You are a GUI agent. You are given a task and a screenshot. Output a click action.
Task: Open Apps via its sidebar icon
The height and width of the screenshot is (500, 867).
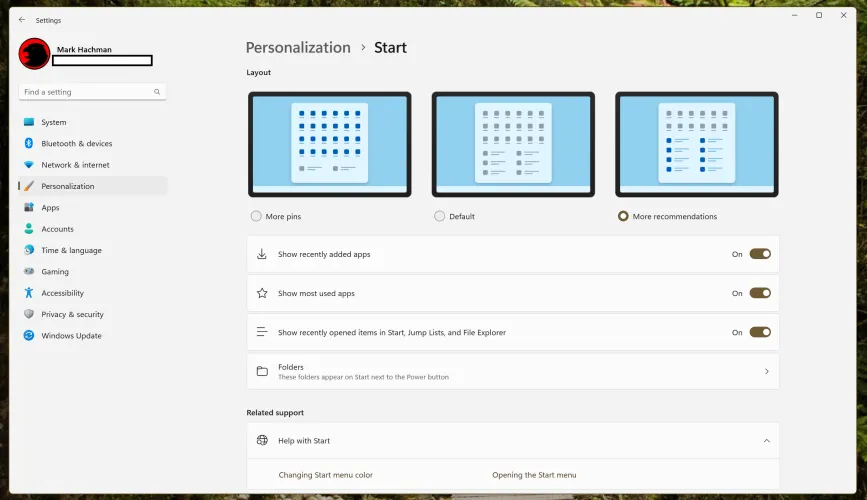[x=29, y=208]
